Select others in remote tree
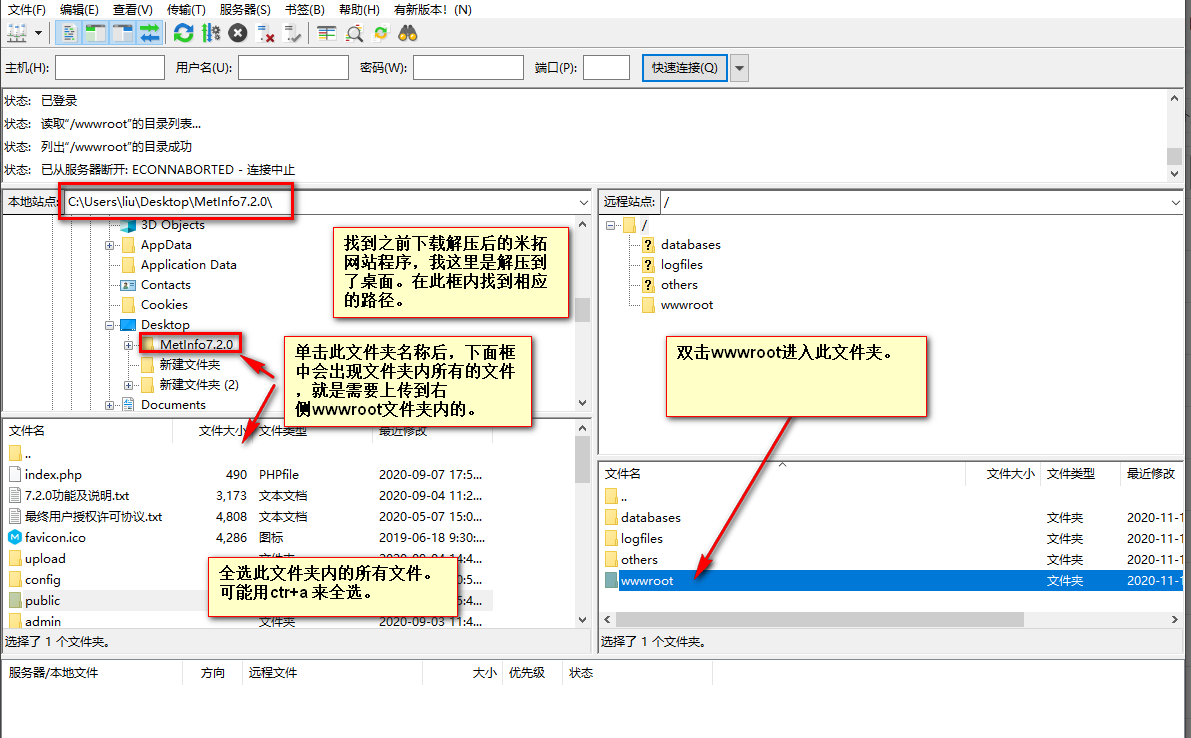The image size is (1191, 738). (x=679, y=285)
